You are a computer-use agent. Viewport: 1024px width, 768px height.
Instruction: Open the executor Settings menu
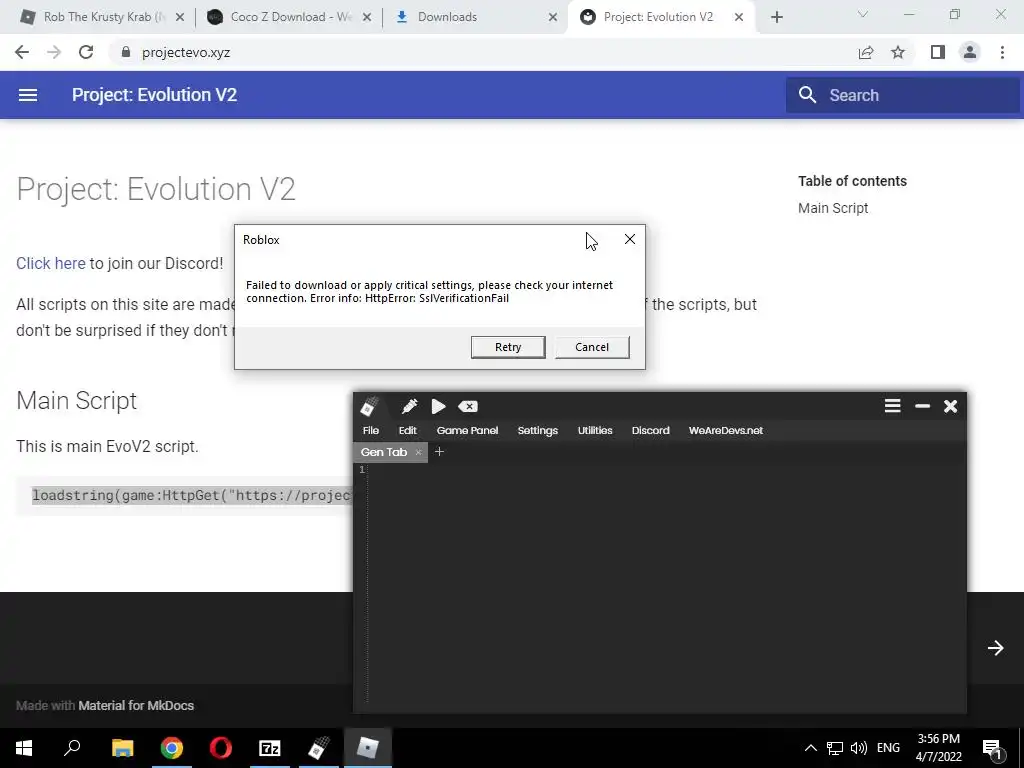(537, 430)
